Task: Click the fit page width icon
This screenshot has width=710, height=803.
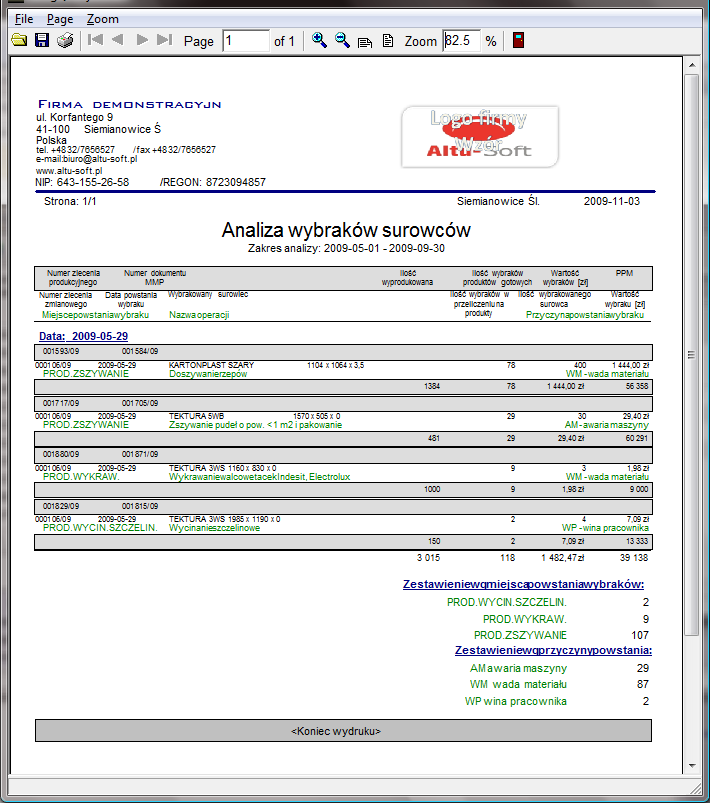Action: tap(365, 41)
